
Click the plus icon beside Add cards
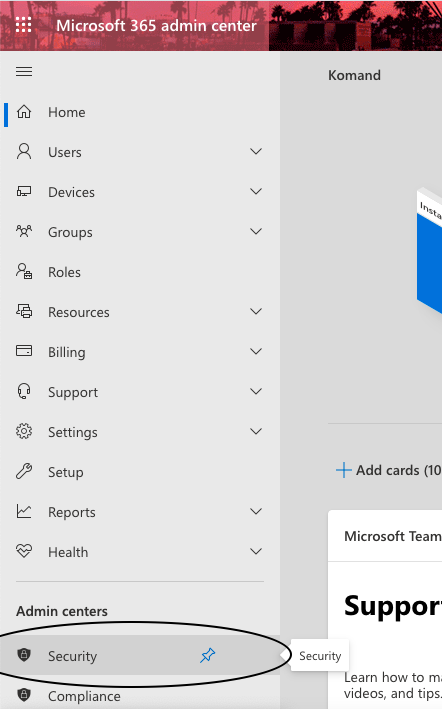click(343, 470)
